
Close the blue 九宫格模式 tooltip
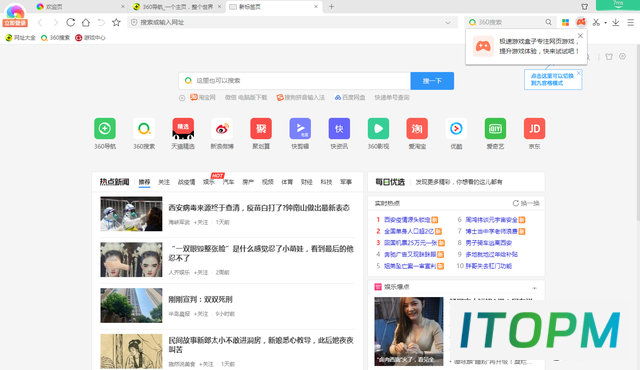point(578,73)
